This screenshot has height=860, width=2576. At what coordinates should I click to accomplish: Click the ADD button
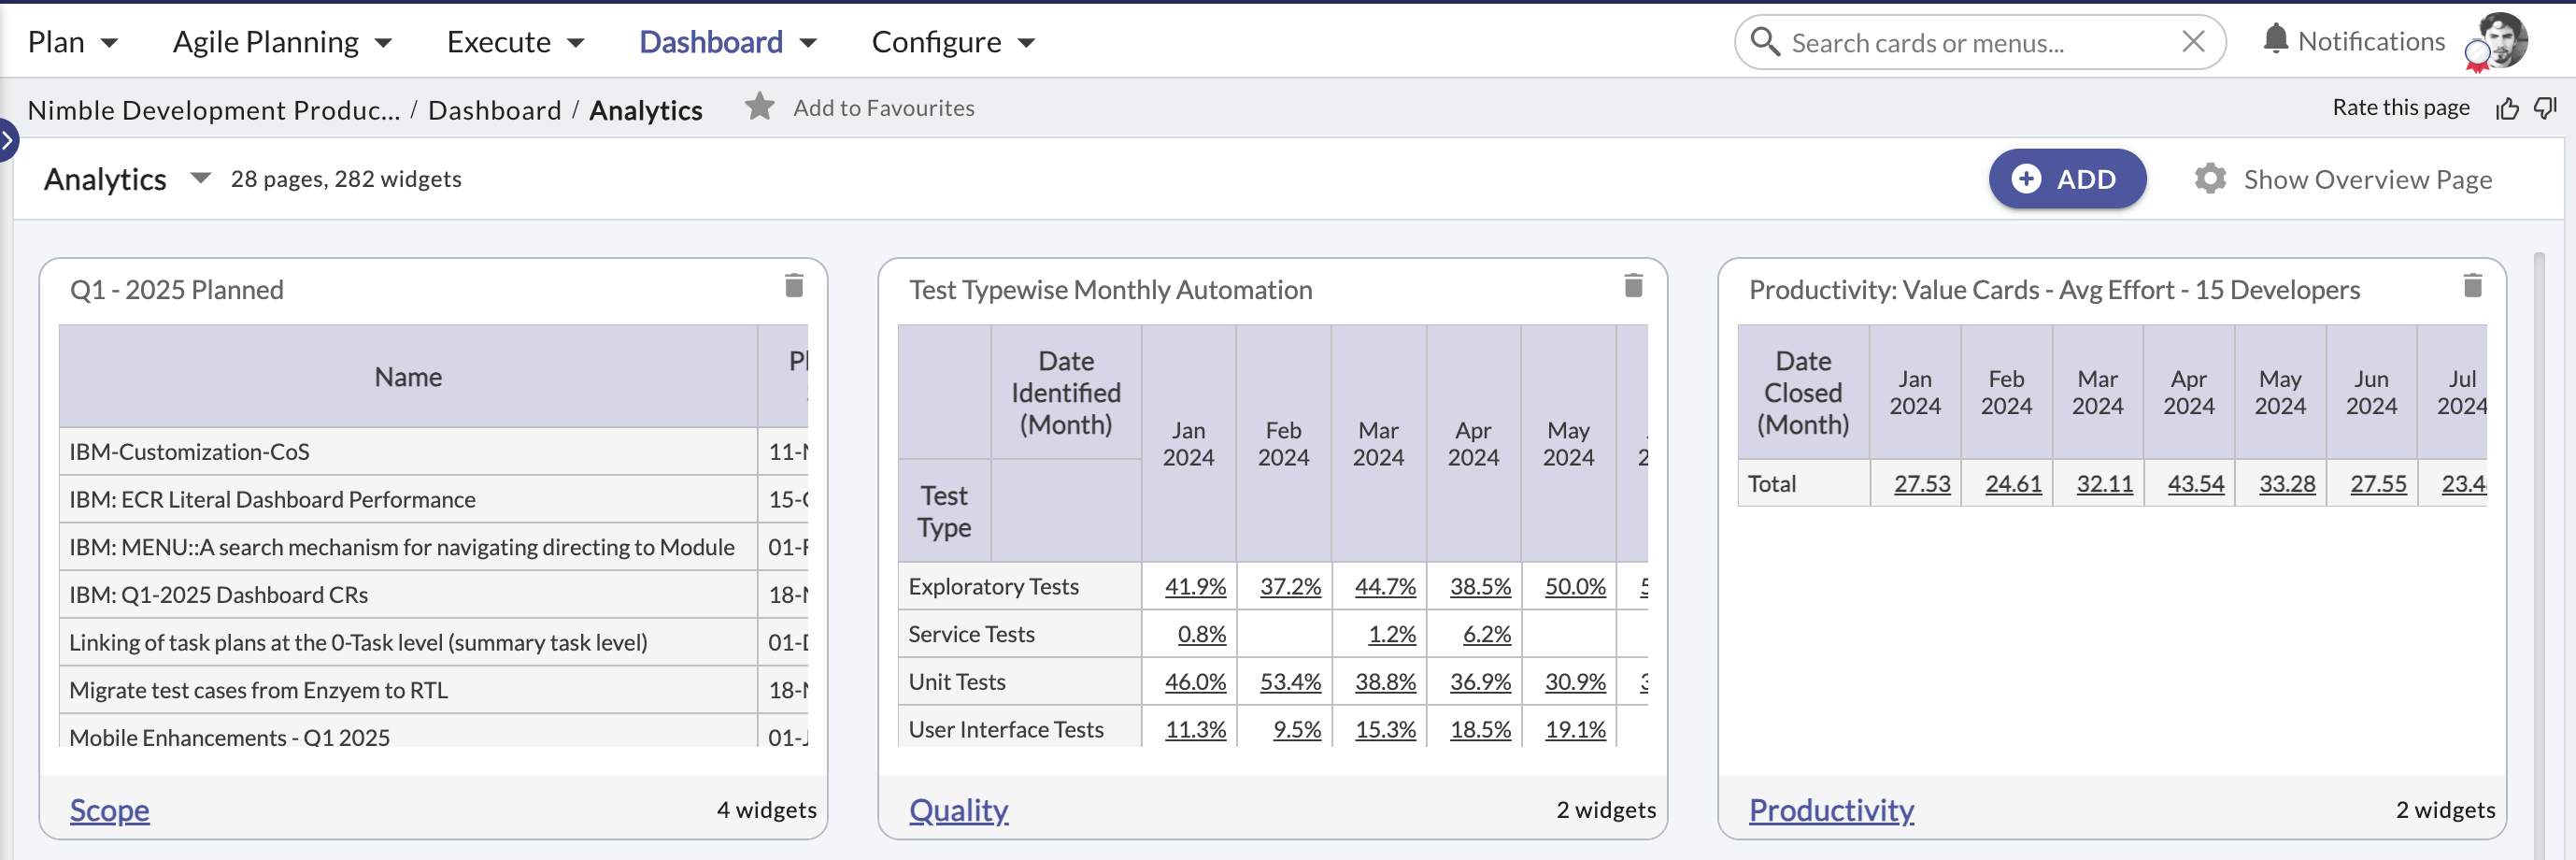(x=2066, y=179)
